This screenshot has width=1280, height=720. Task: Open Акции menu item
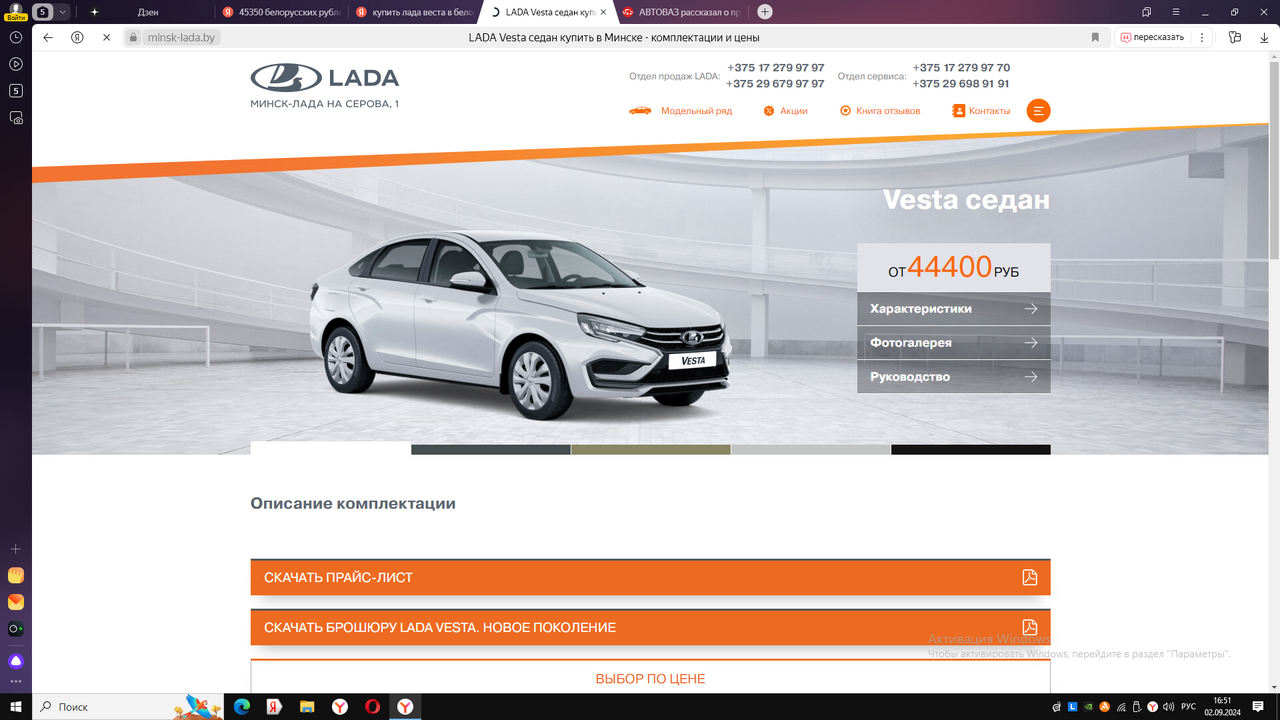[x=793, y=111]
